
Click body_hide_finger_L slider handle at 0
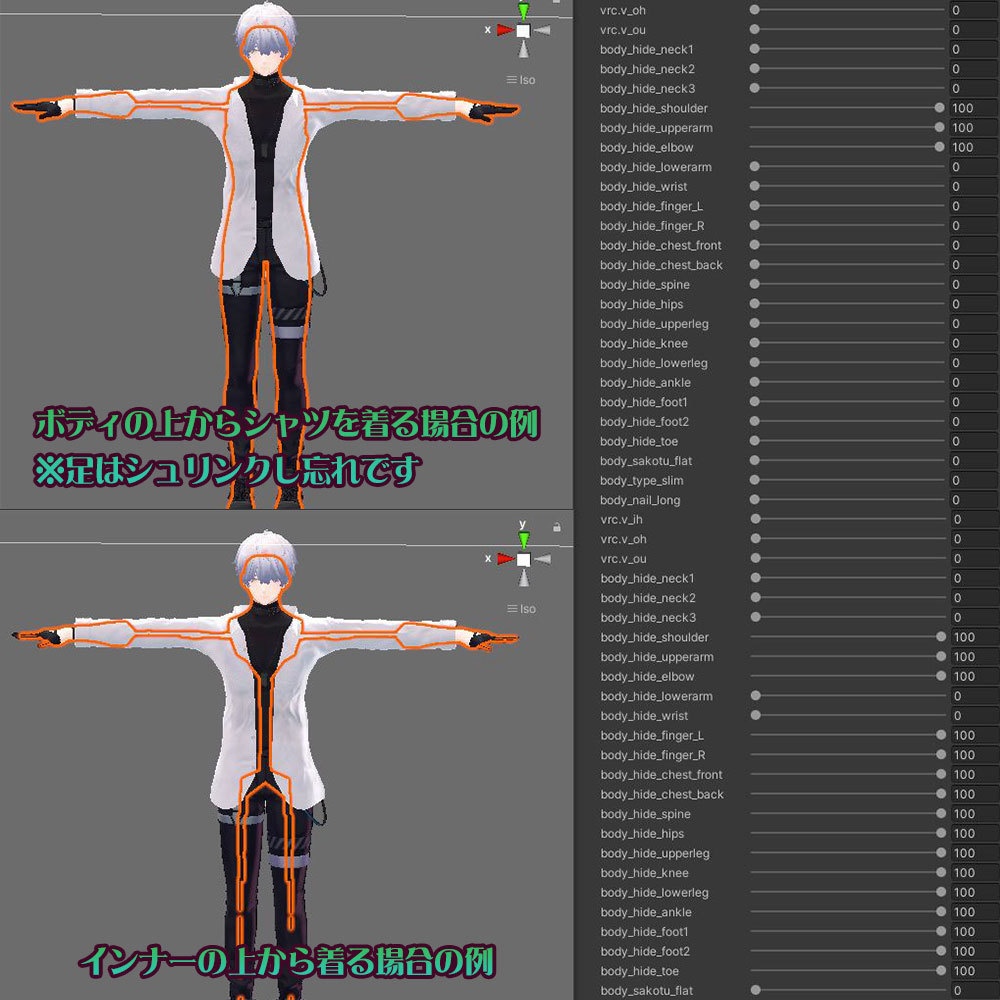coord(754,205)
